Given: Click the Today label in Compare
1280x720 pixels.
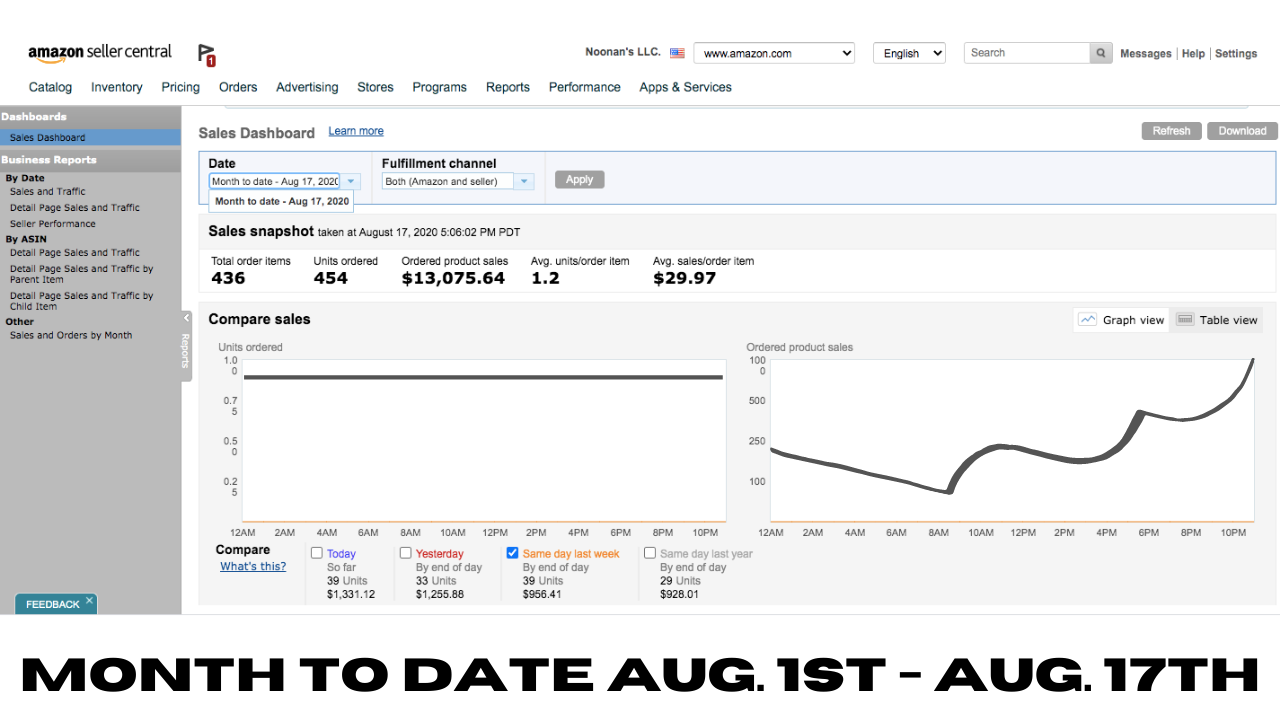Looking at the screenshot, I should [x=341, y=554].
